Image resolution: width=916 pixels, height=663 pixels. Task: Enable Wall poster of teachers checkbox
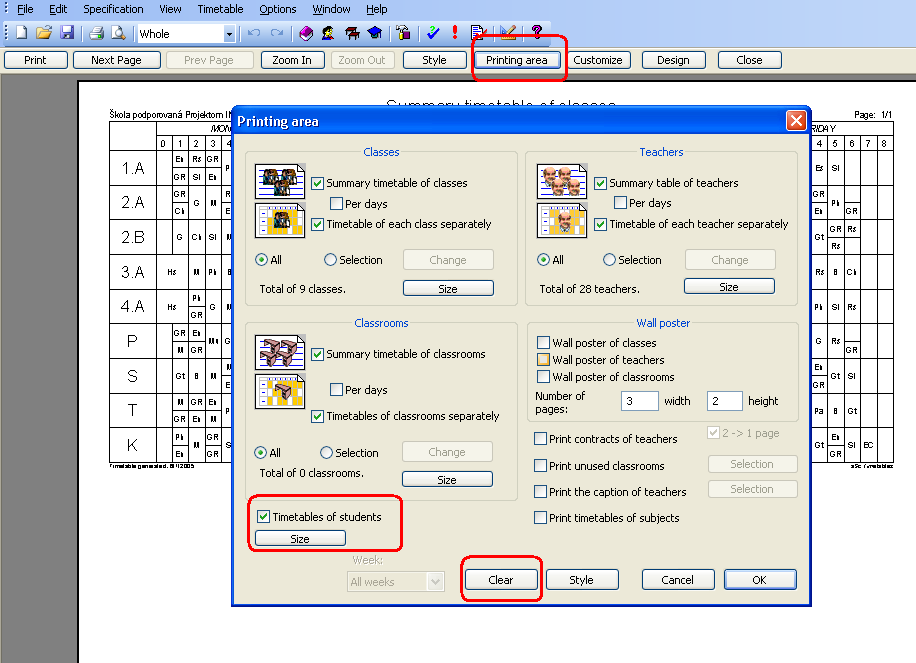[x=544, y=360]
